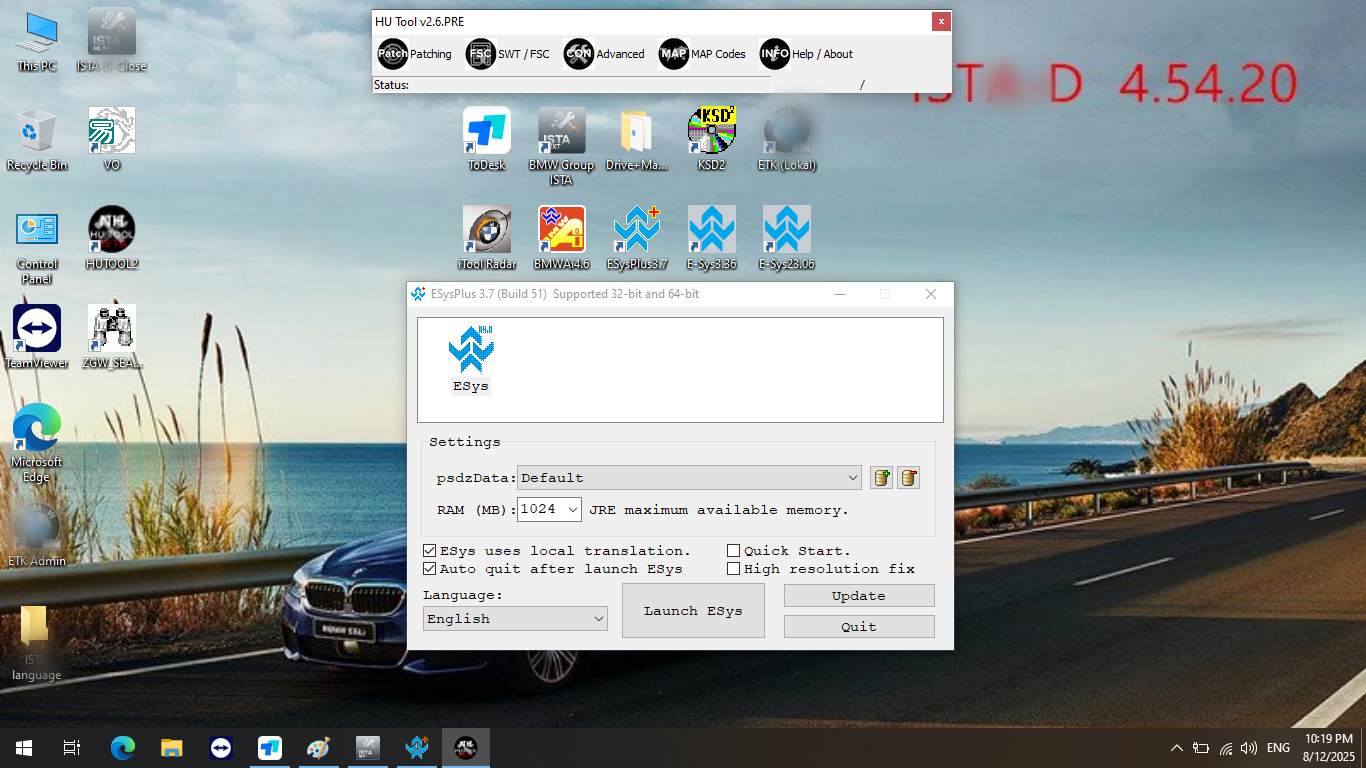Open SWT / FSC in HU Tool
Screen dimensions: 1366x768
click(x=508, y=54)
